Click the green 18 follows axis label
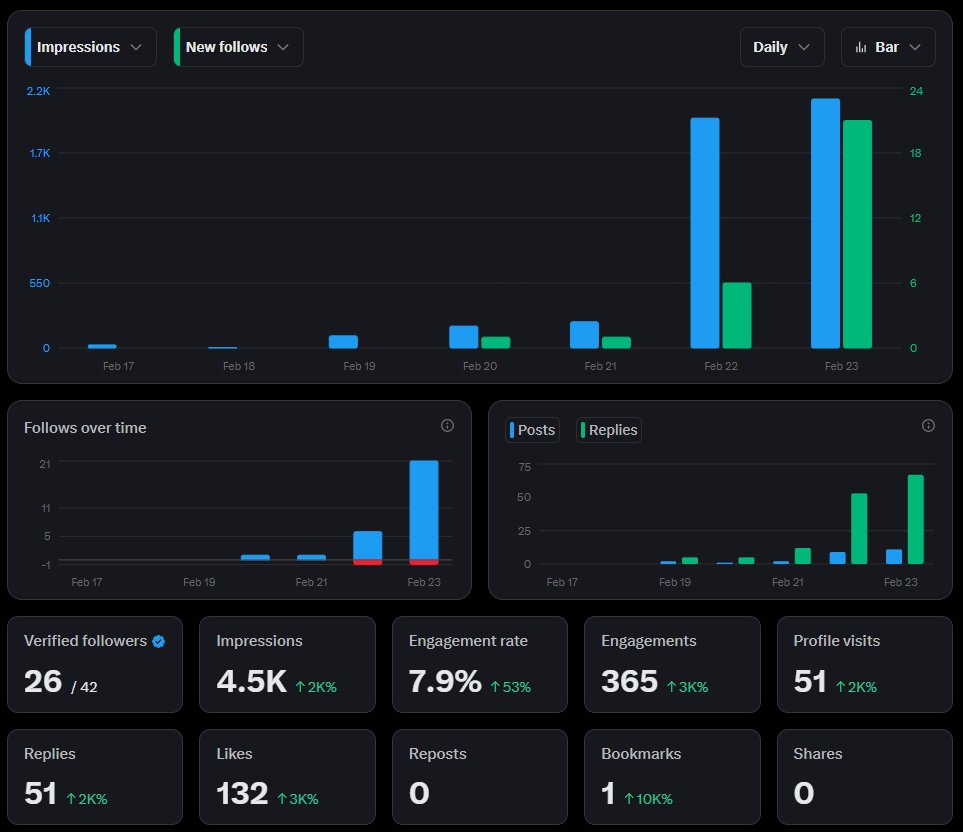Image resolution: width=963 pixels, height=832 pixels. [x=915, y=153]
